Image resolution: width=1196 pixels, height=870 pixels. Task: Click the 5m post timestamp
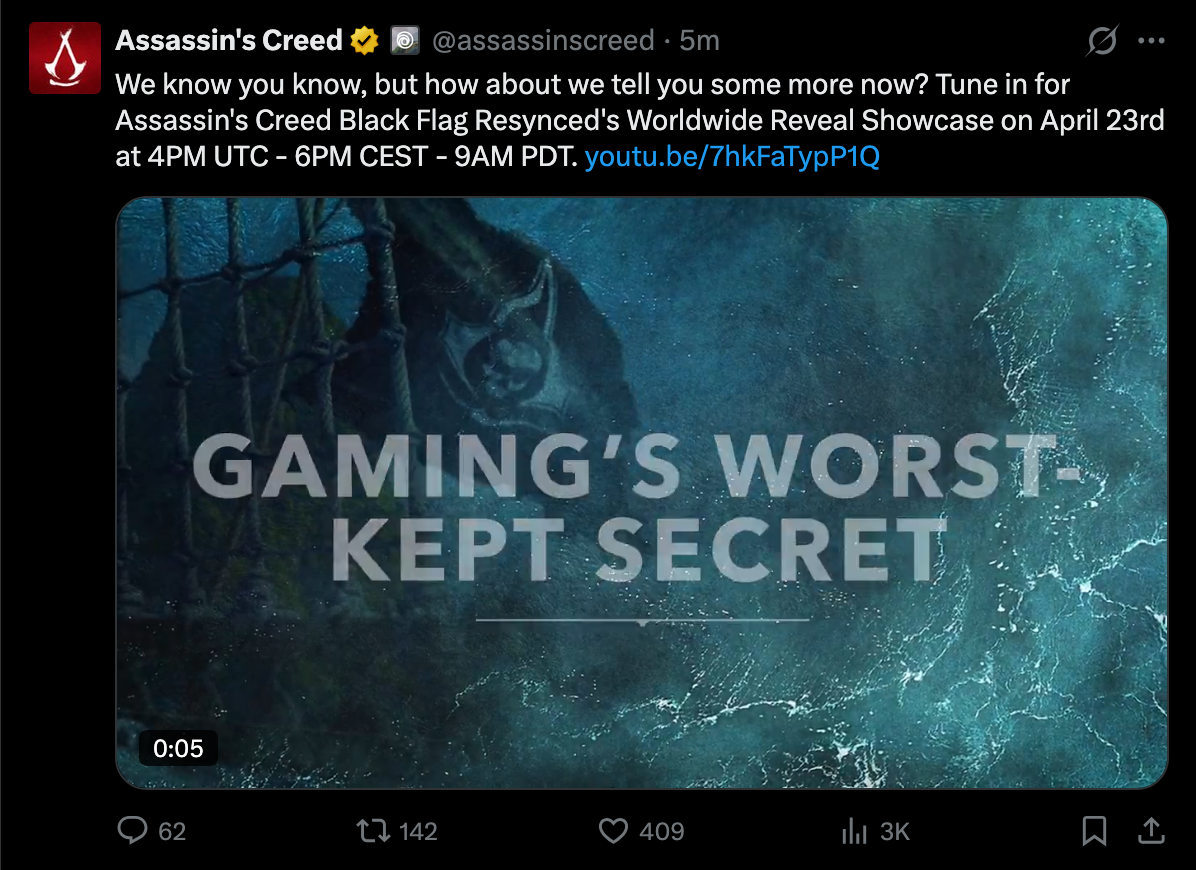699,41
